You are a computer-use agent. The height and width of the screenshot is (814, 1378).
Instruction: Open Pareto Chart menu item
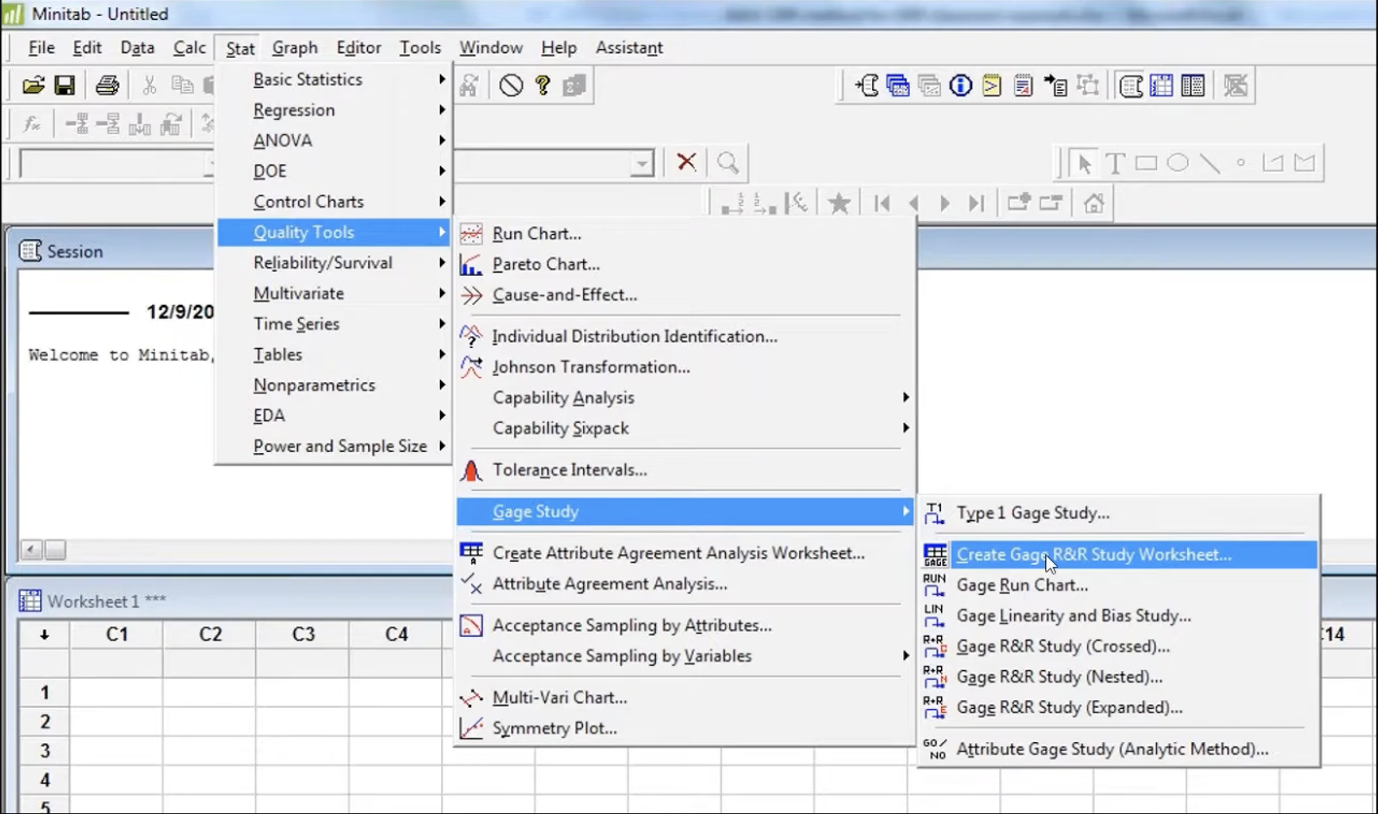tap(686, 264)
